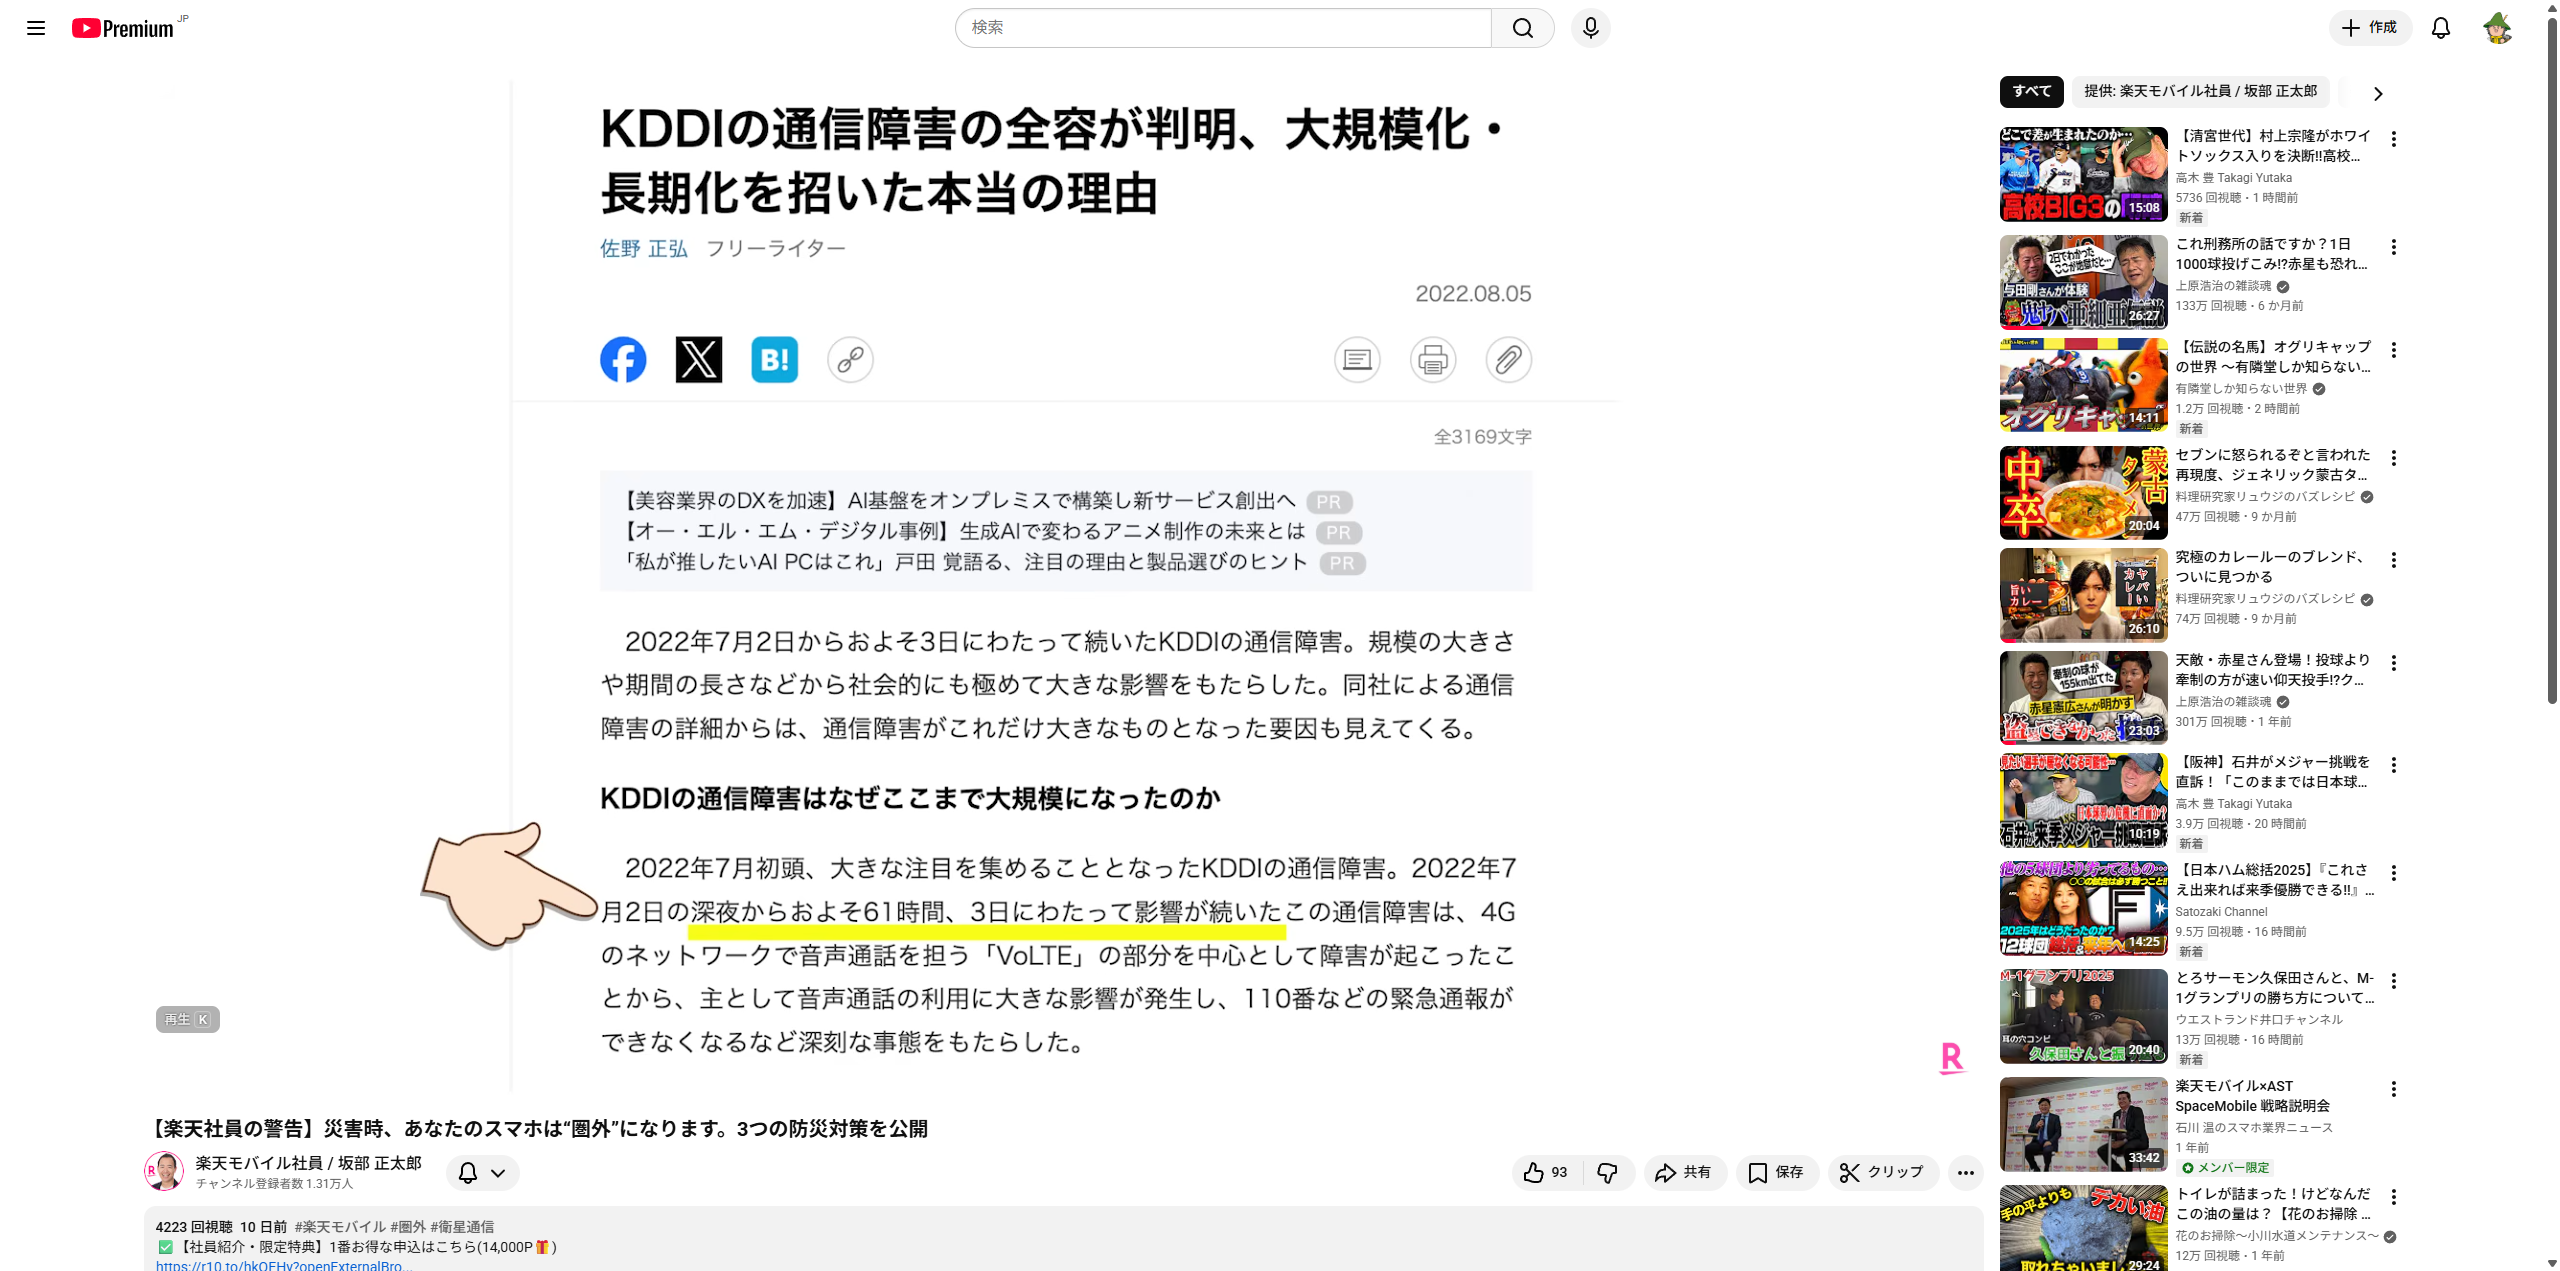Open the notifications bell
This screenshot has height=1271, width=2560.
pyautogui.click(x=2441, y=28)
